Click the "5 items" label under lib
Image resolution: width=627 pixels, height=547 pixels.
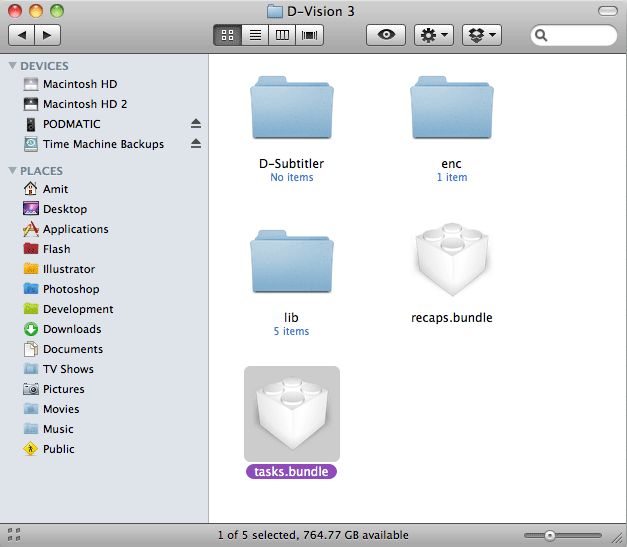(x=292, y=331)
